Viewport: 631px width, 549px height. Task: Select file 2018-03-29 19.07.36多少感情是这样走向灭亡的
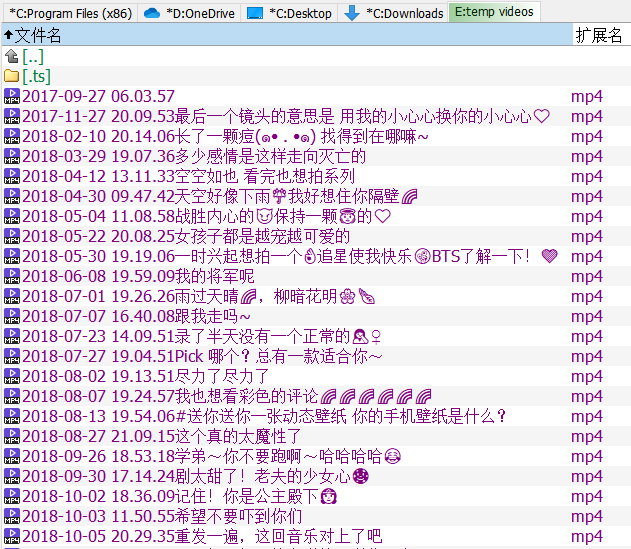click(194, 157)
